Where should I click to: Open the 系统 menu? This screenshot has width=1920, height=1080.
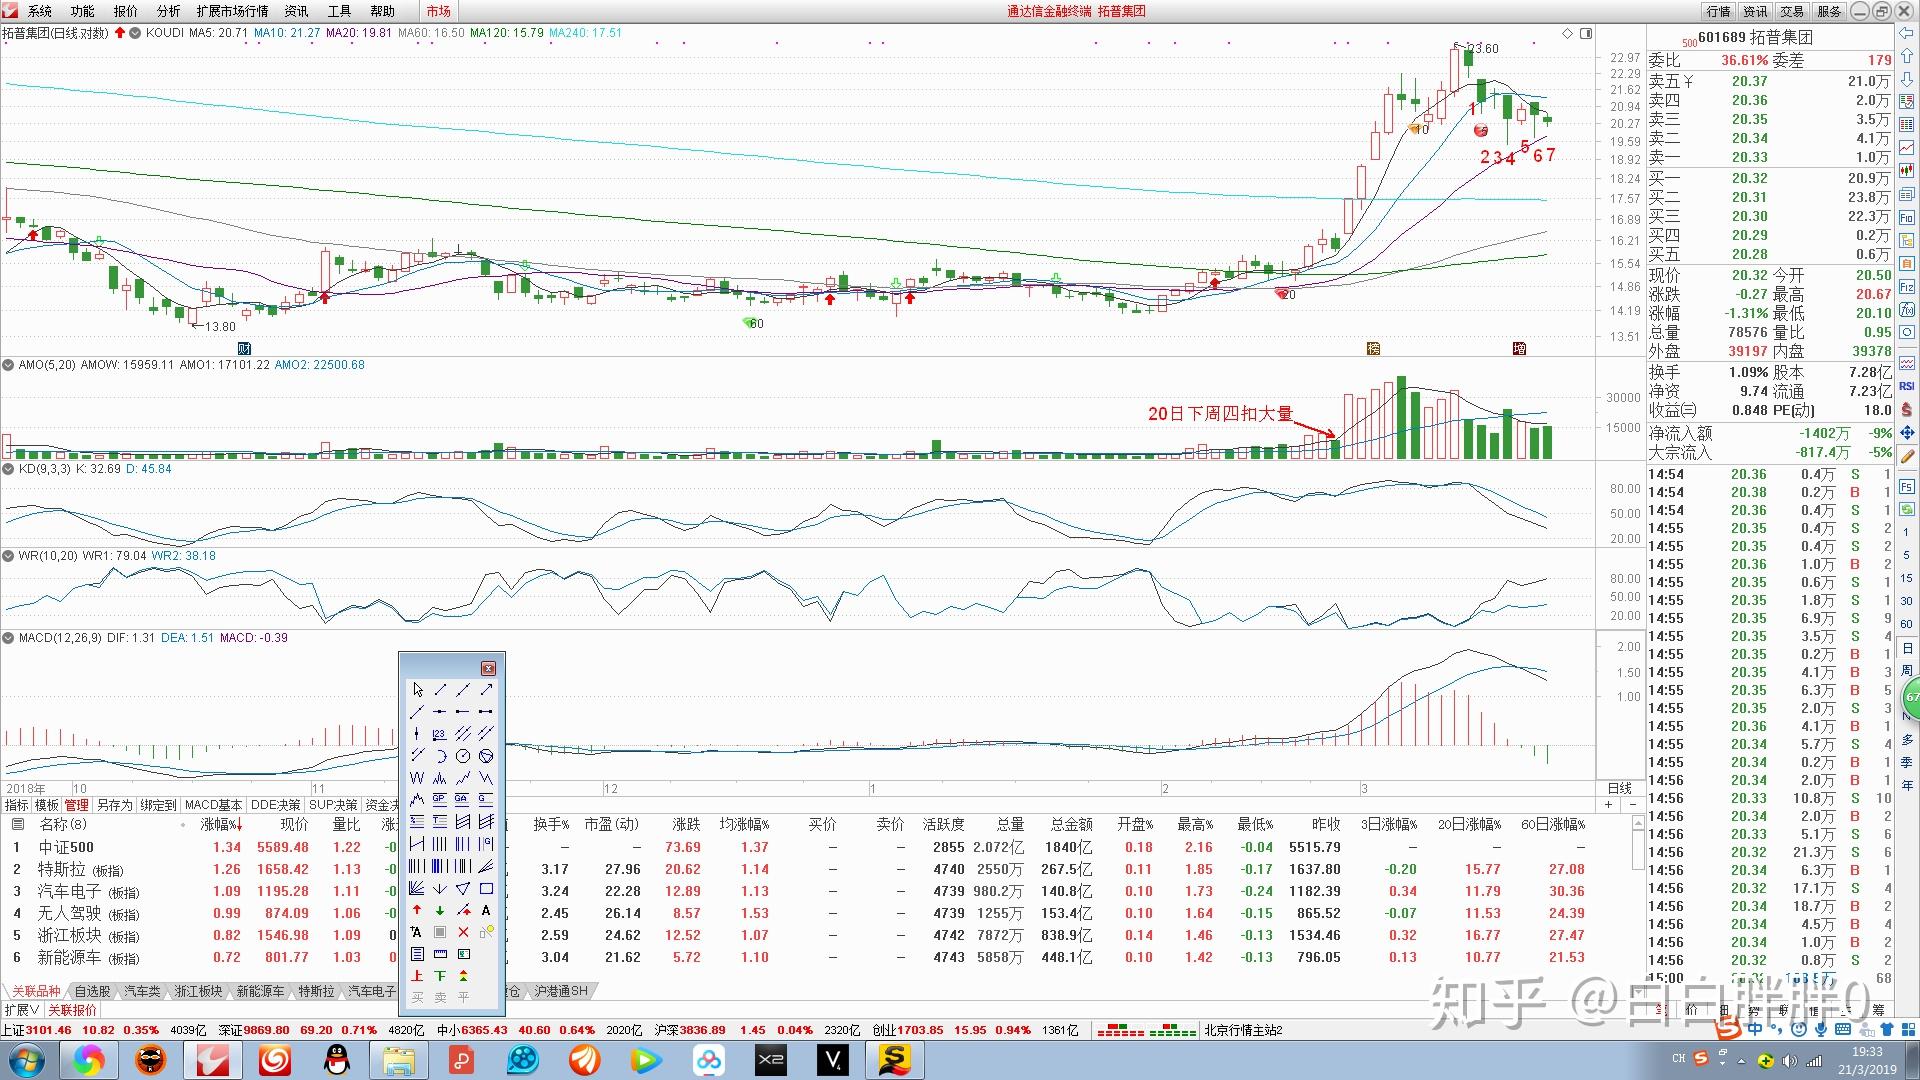pyautogui.click(x=40, y=11)
